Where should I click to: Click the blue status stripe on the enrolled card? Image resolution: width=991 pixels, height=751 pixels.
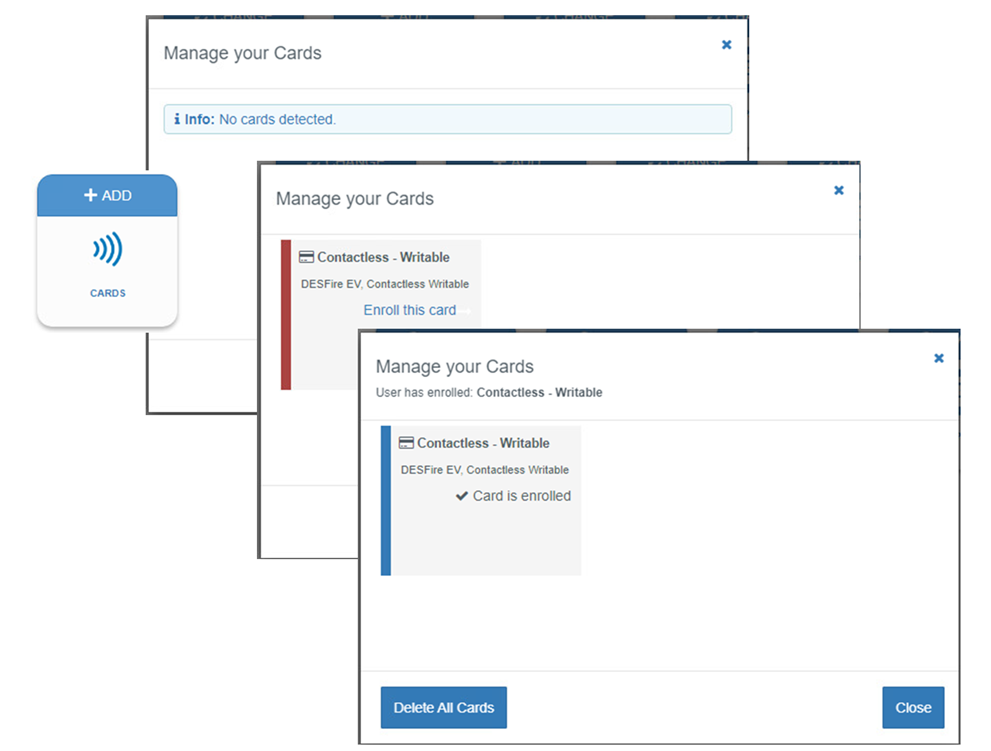(x=386, y=500)
